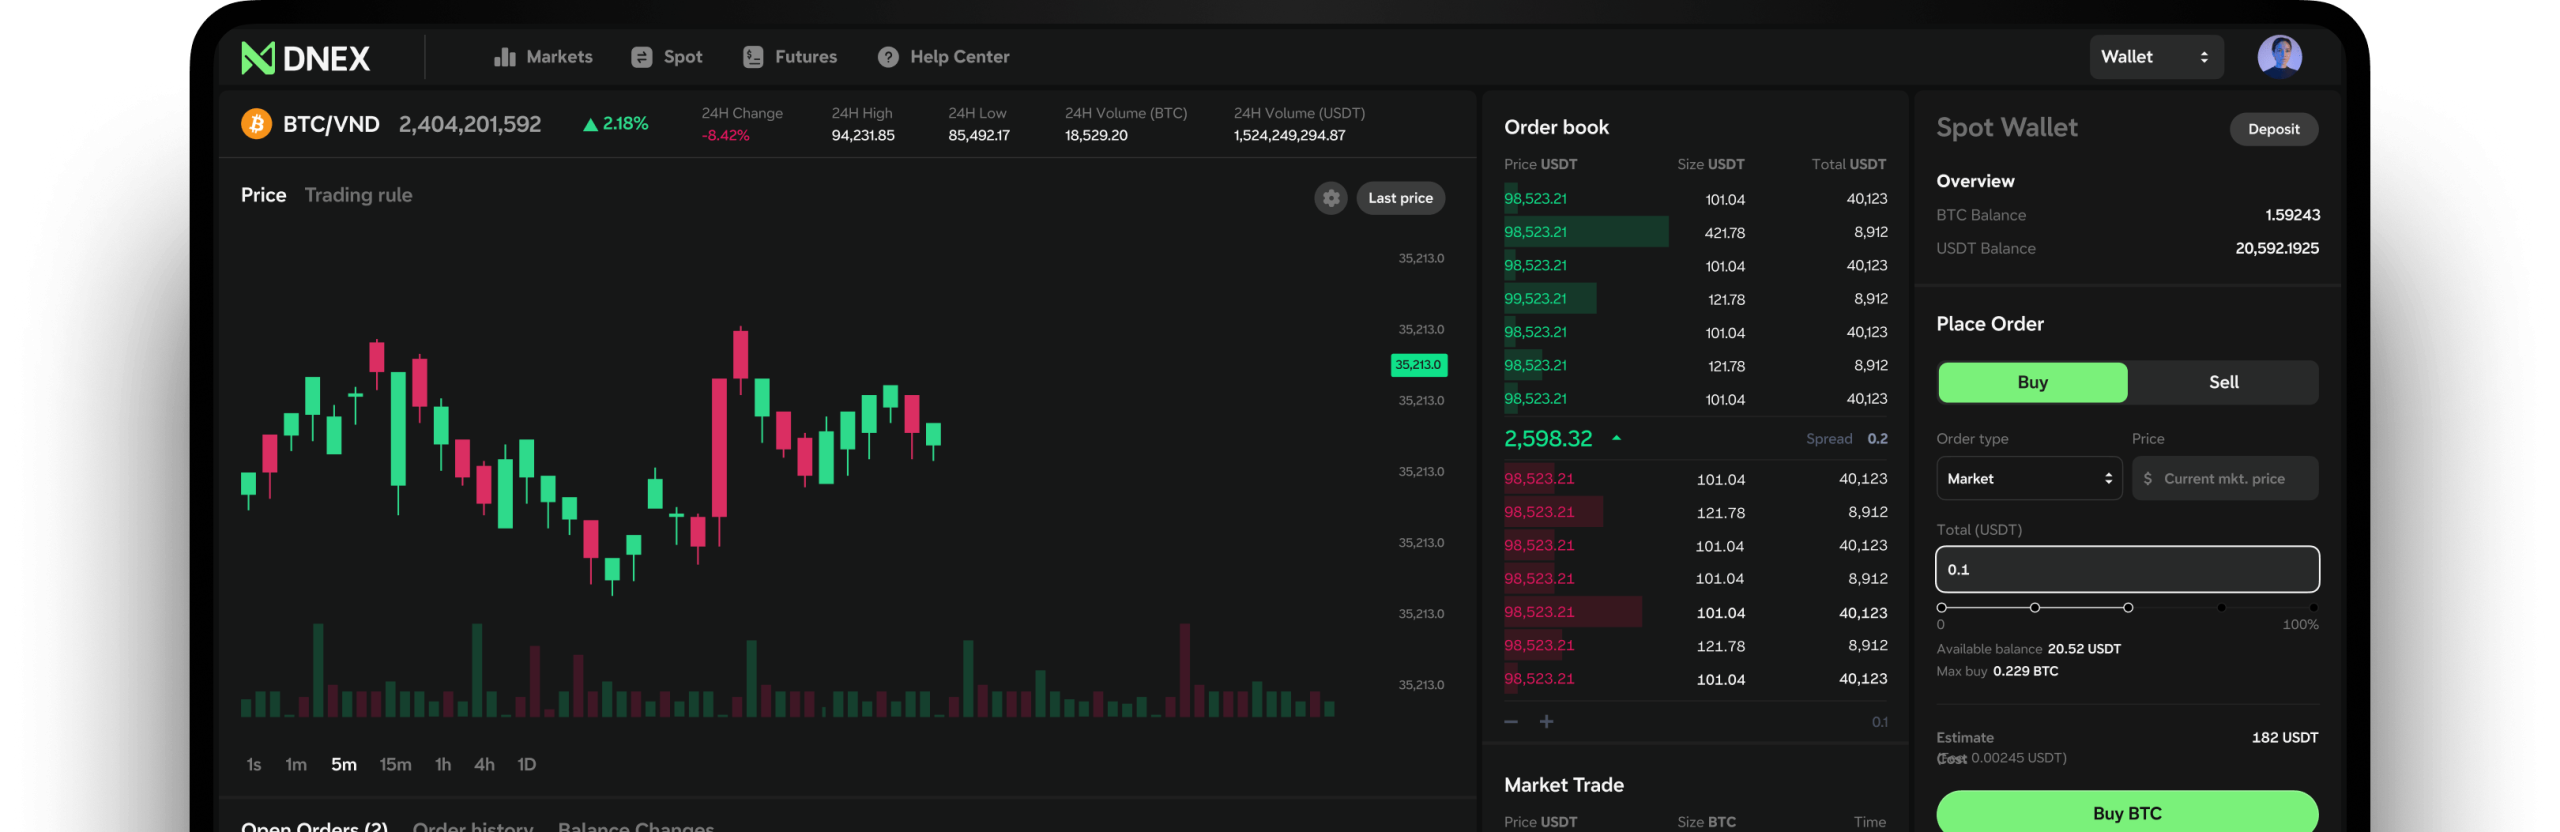The width and height of the screenshot is (2560, 832).
Task: Switch to the Trading rule tab
Action: point(358,195)
